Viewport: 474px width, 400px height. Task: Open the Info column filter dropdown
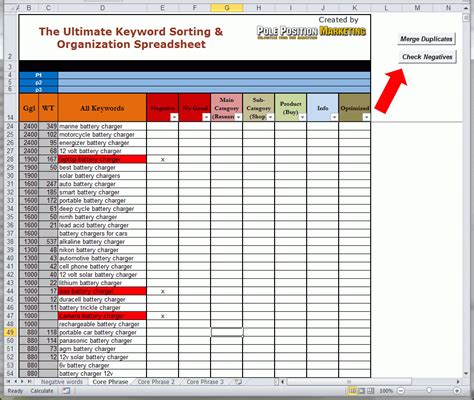334,117
